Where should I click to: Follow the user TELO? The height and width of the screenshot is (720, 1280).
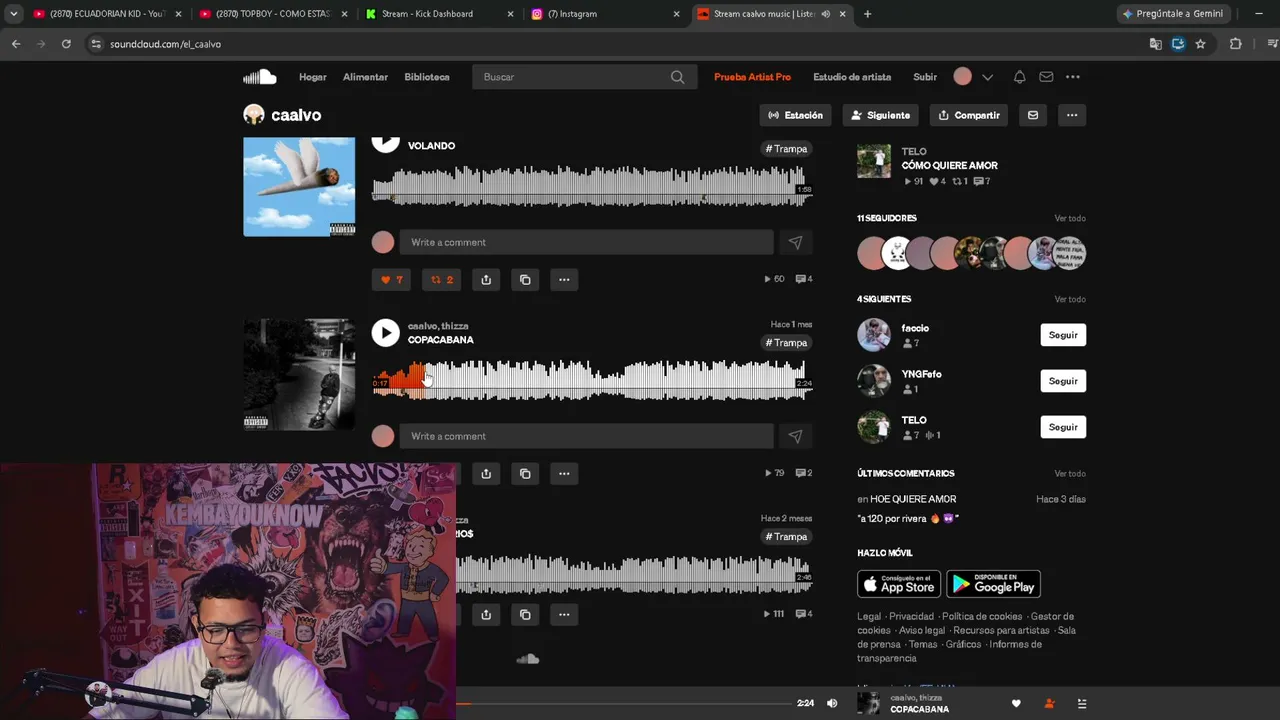(x=1063, y=427)
